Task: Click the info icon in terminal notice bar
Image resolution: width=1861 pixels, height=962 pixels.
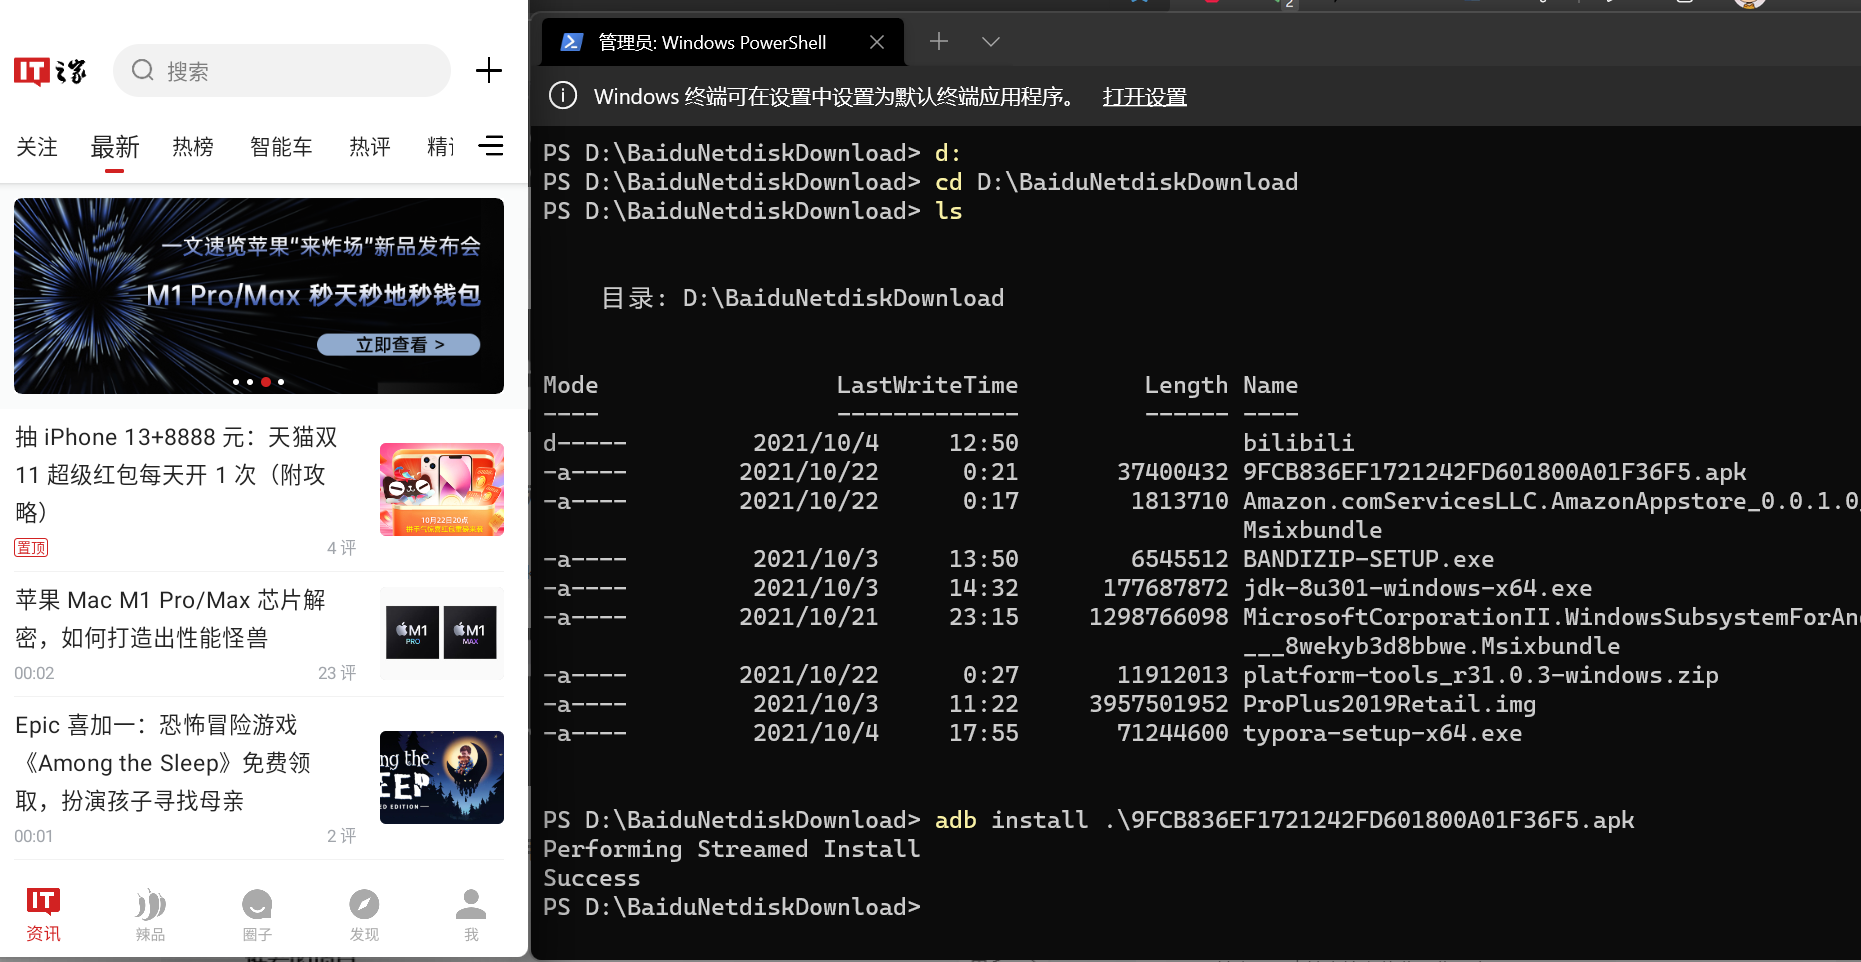Action: 563,96
